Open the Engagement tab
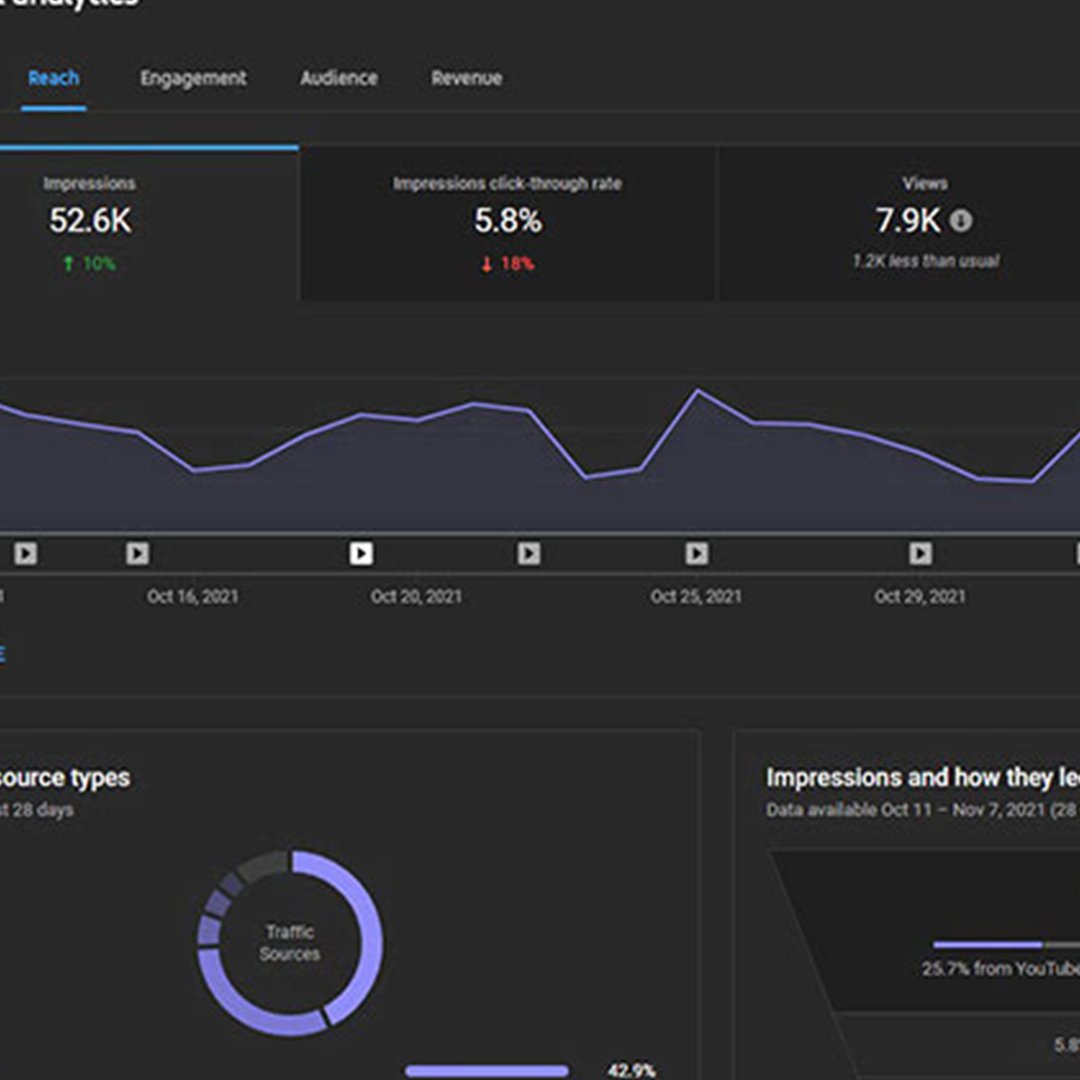 193,78
